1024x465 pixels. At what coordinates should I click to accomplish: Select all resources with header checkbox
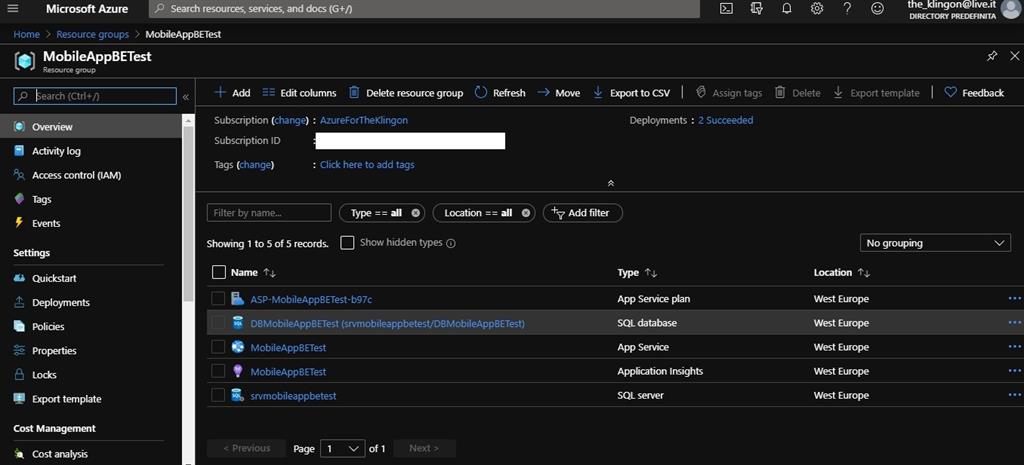click(x=219, y=272)
